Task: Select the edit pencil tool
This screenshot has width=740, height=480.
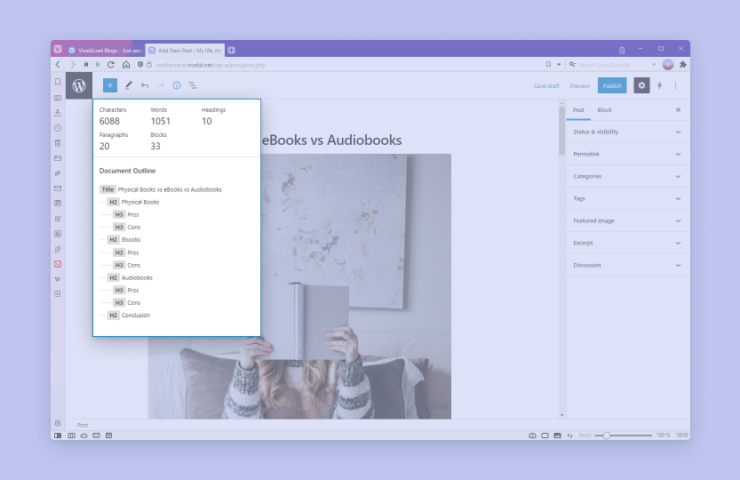Action: tap(128, 85)
